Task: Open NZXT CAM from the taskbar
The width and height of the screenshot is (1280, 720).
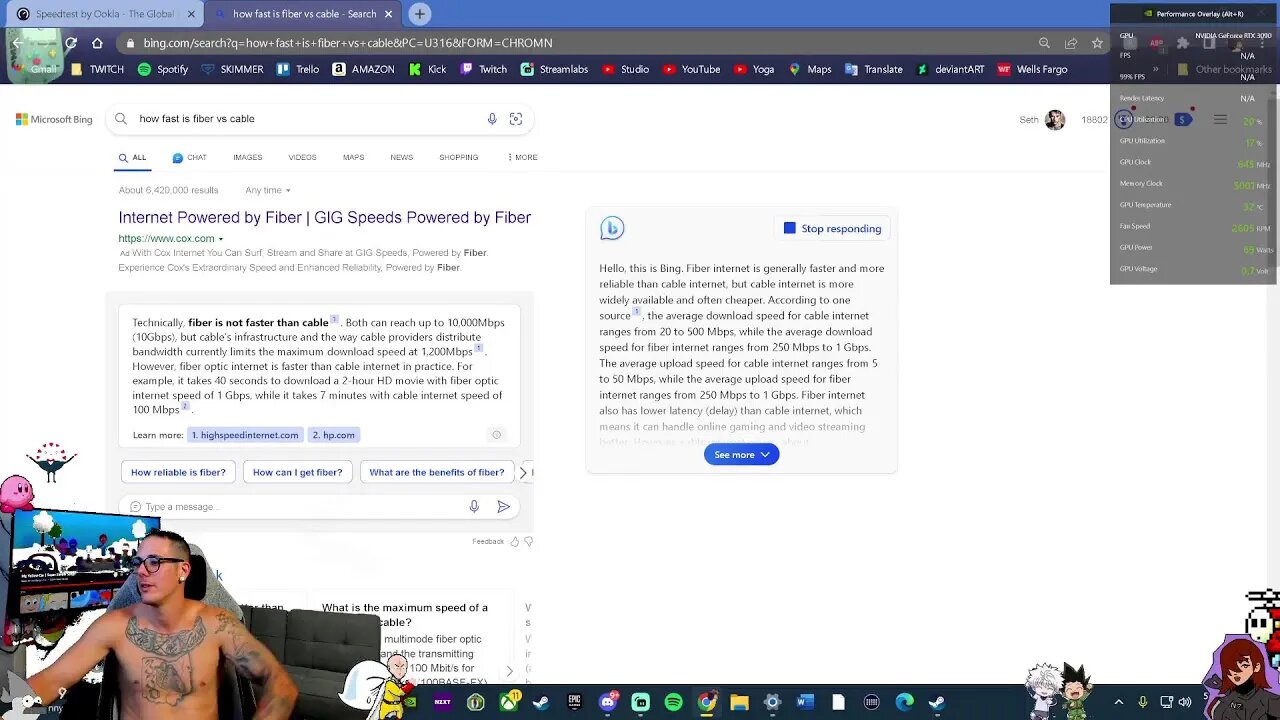Action: click(443, 702)
